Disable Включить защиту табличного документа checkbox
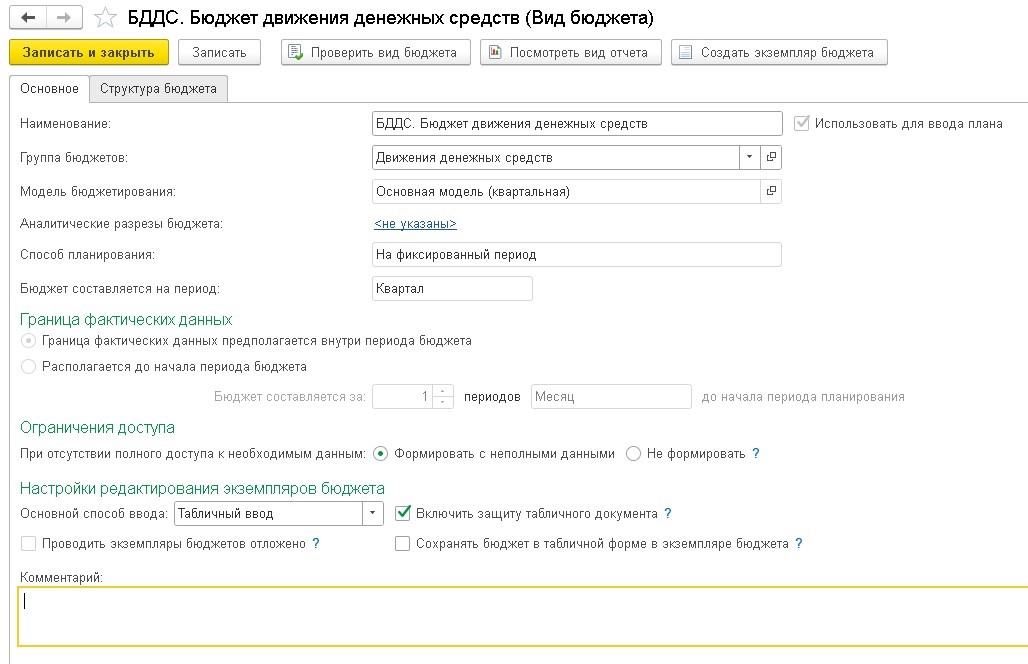The height and width of the screenshot is (664, 1028). (403, 514)
